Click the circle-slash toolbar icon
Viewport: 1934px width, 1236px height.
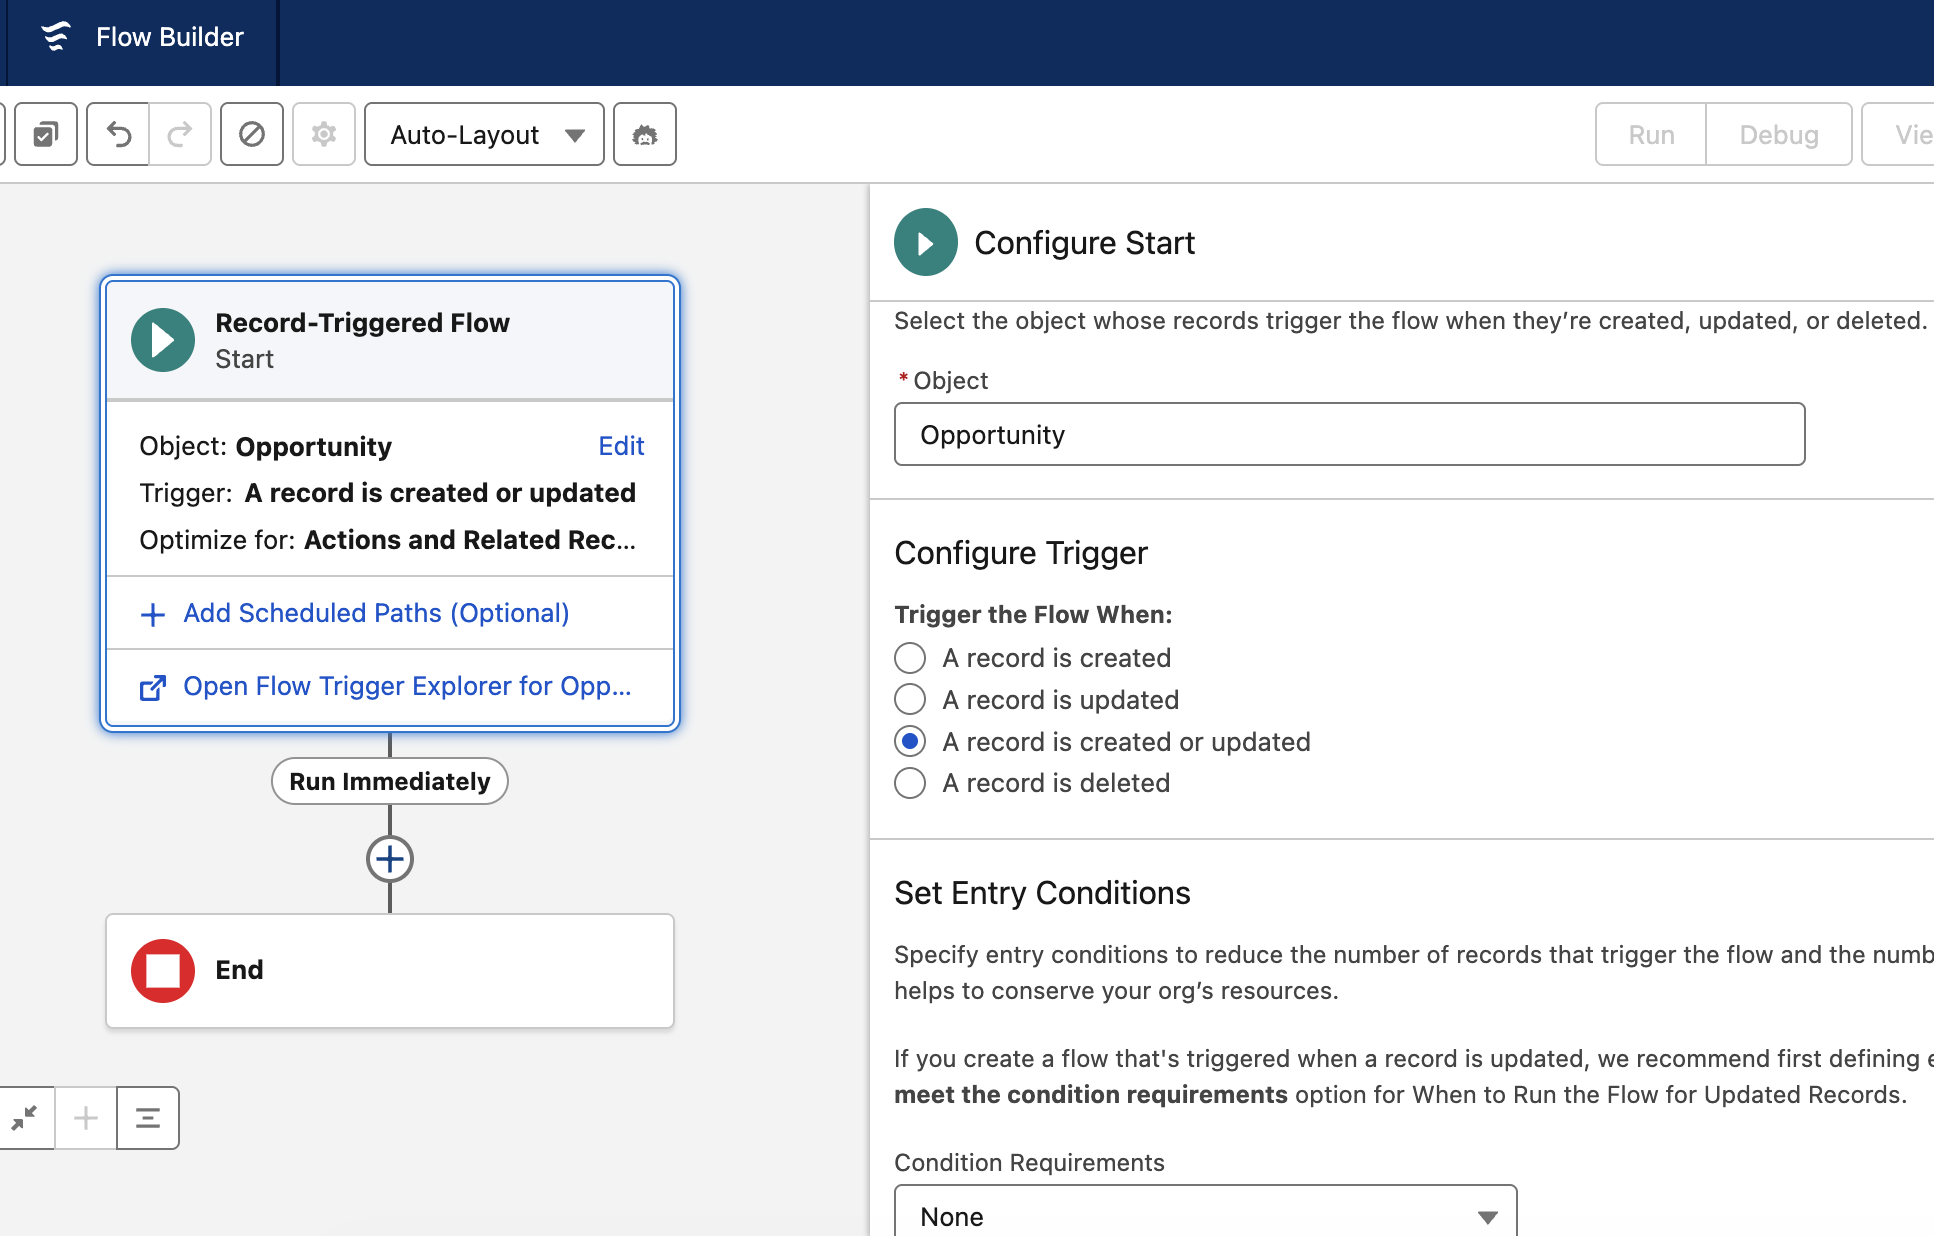(x=252, y=134)
